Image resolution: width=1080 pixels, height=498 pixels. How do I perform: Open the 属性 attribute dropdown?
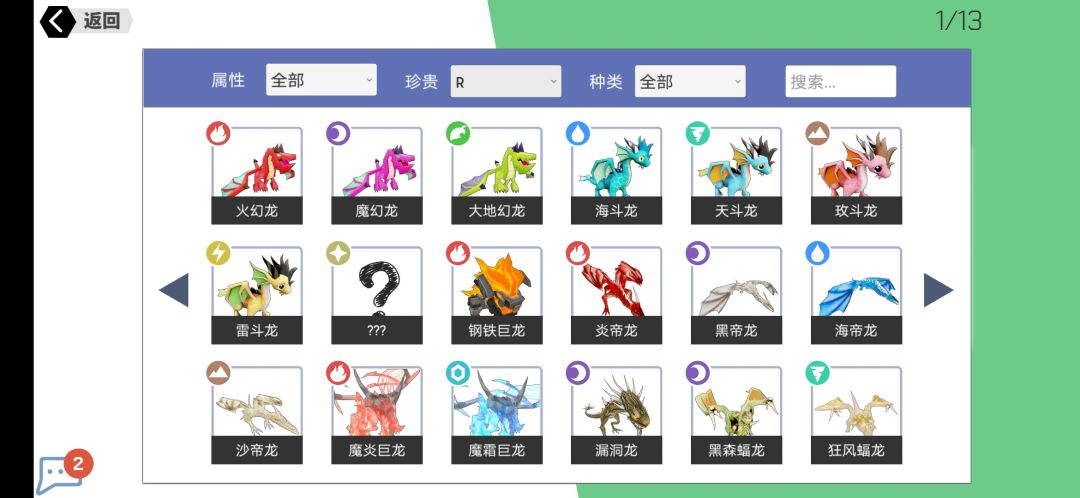coord(321,81)
